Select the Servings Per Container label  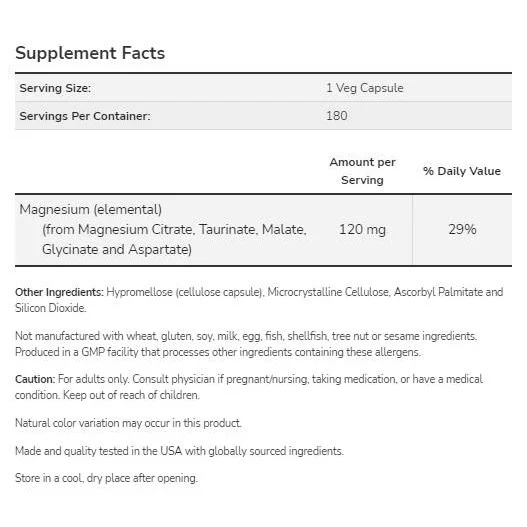pyautogui.click(x=85, y=116)
